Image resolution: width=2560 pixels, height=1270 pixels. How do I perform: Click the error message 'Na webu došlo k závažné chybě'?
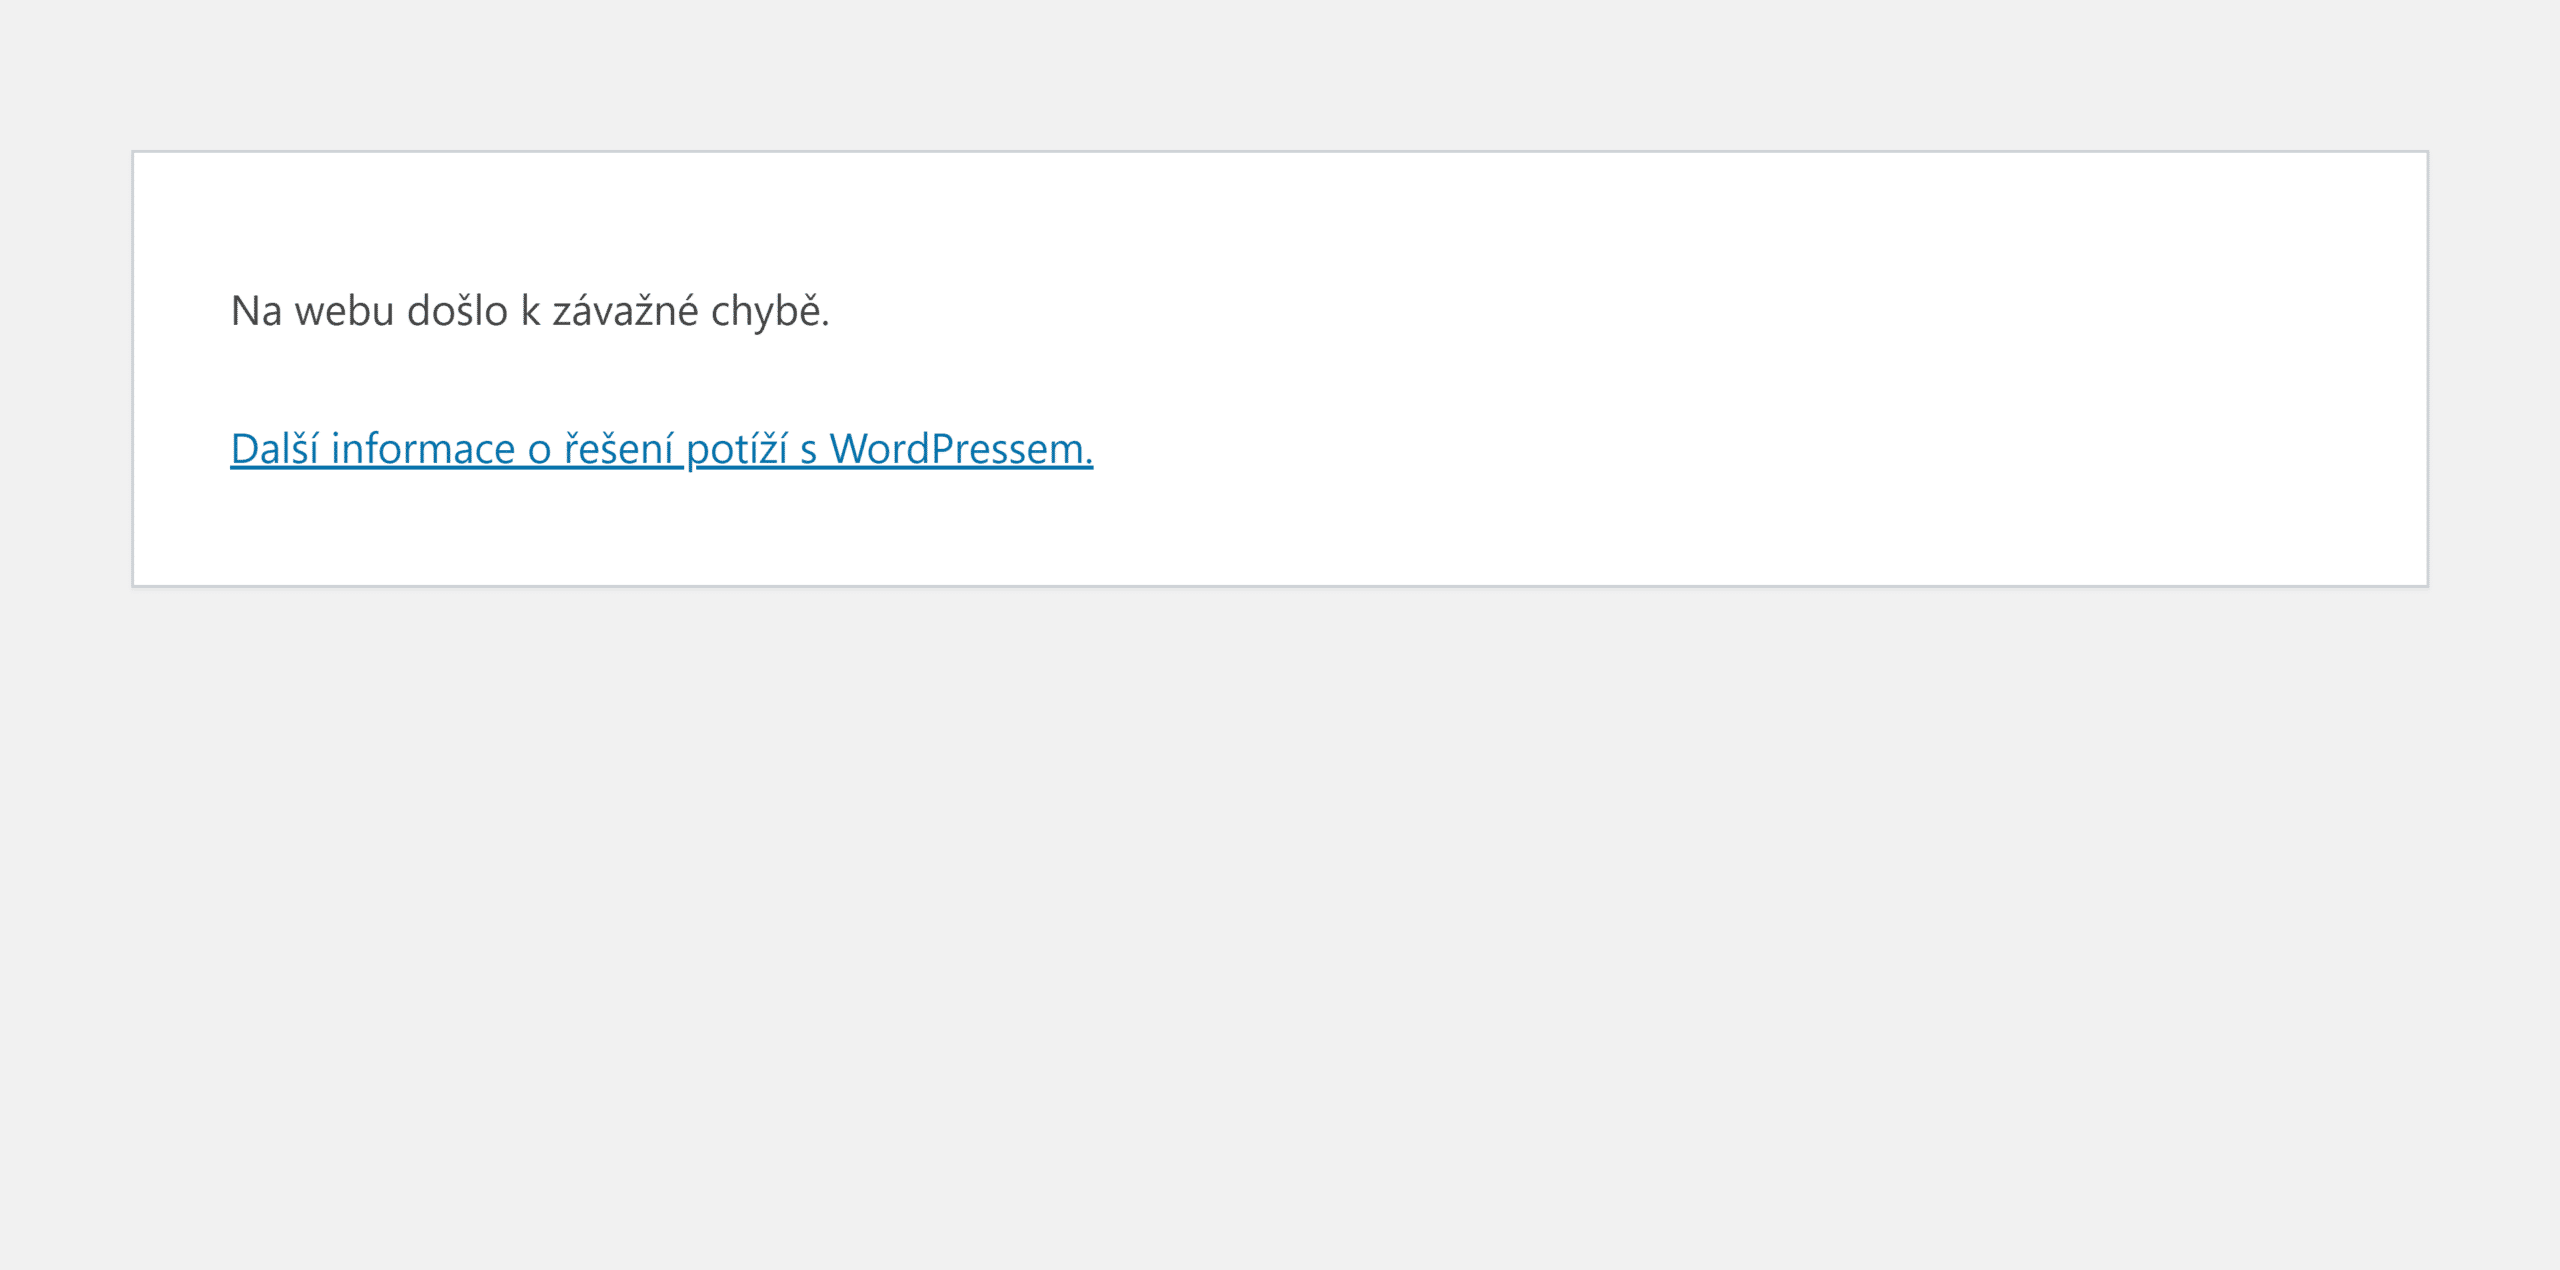click(x=530, y=313)
